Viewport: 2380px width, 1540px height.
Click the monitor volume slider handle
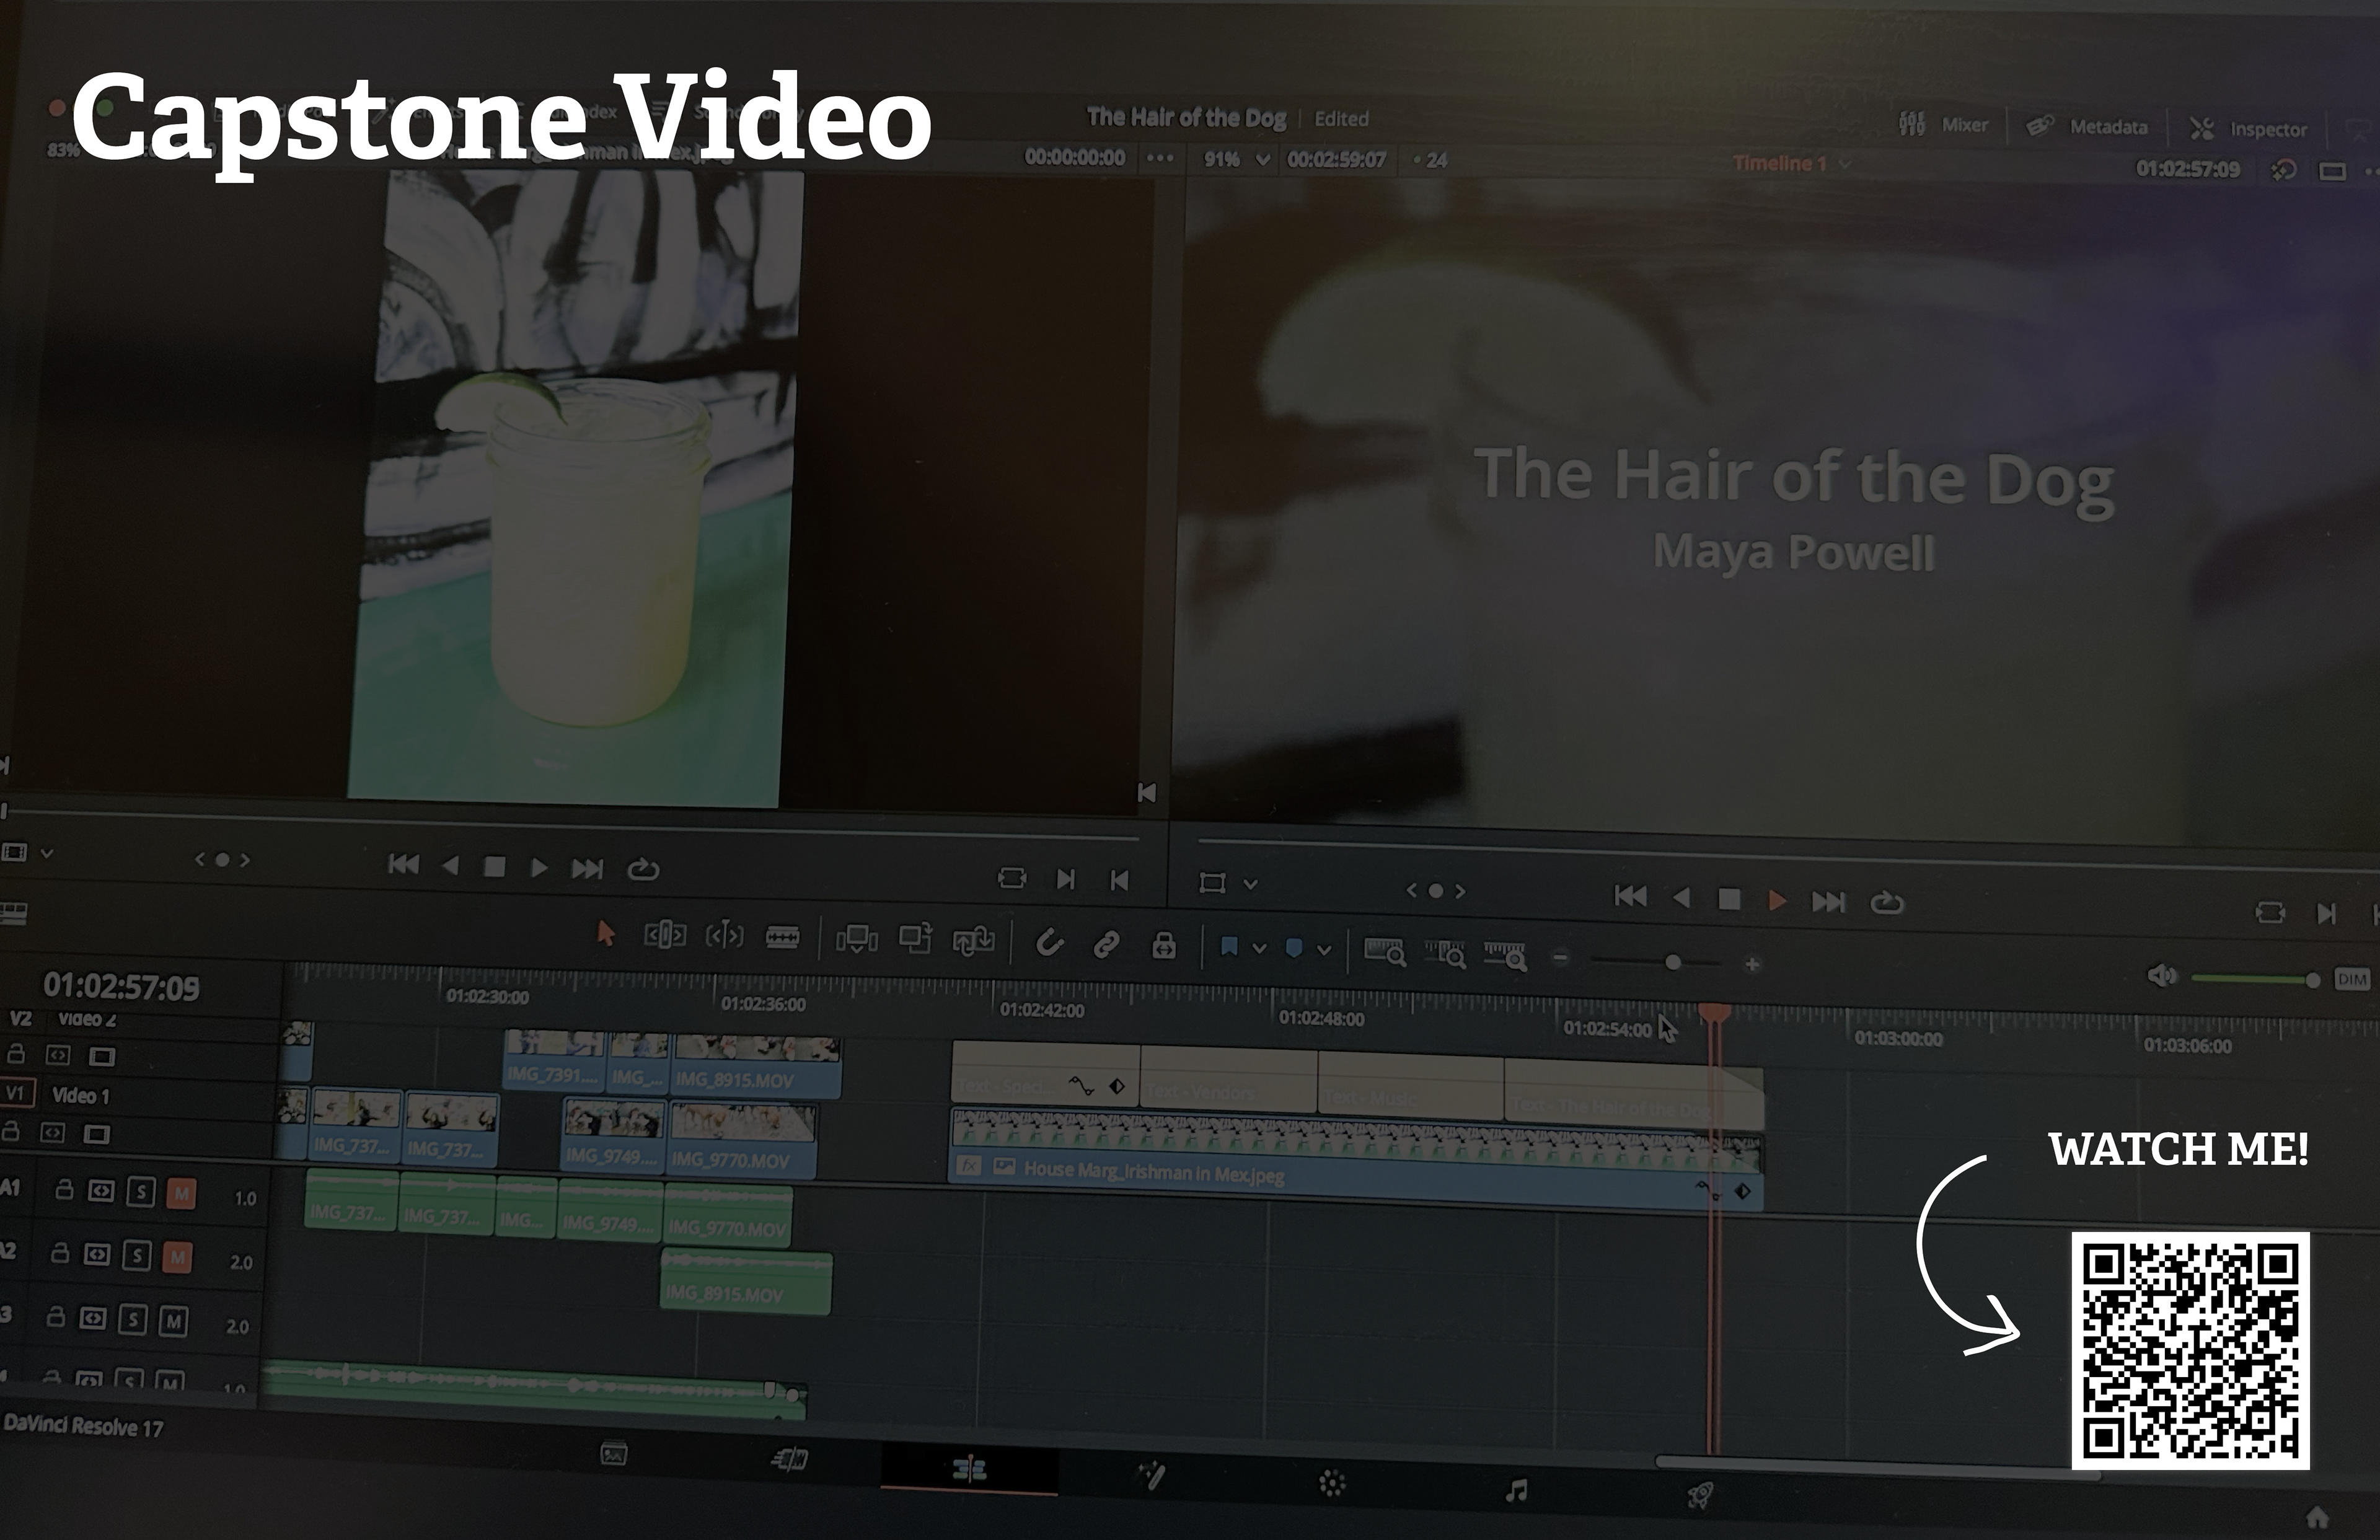point(2312,981)
